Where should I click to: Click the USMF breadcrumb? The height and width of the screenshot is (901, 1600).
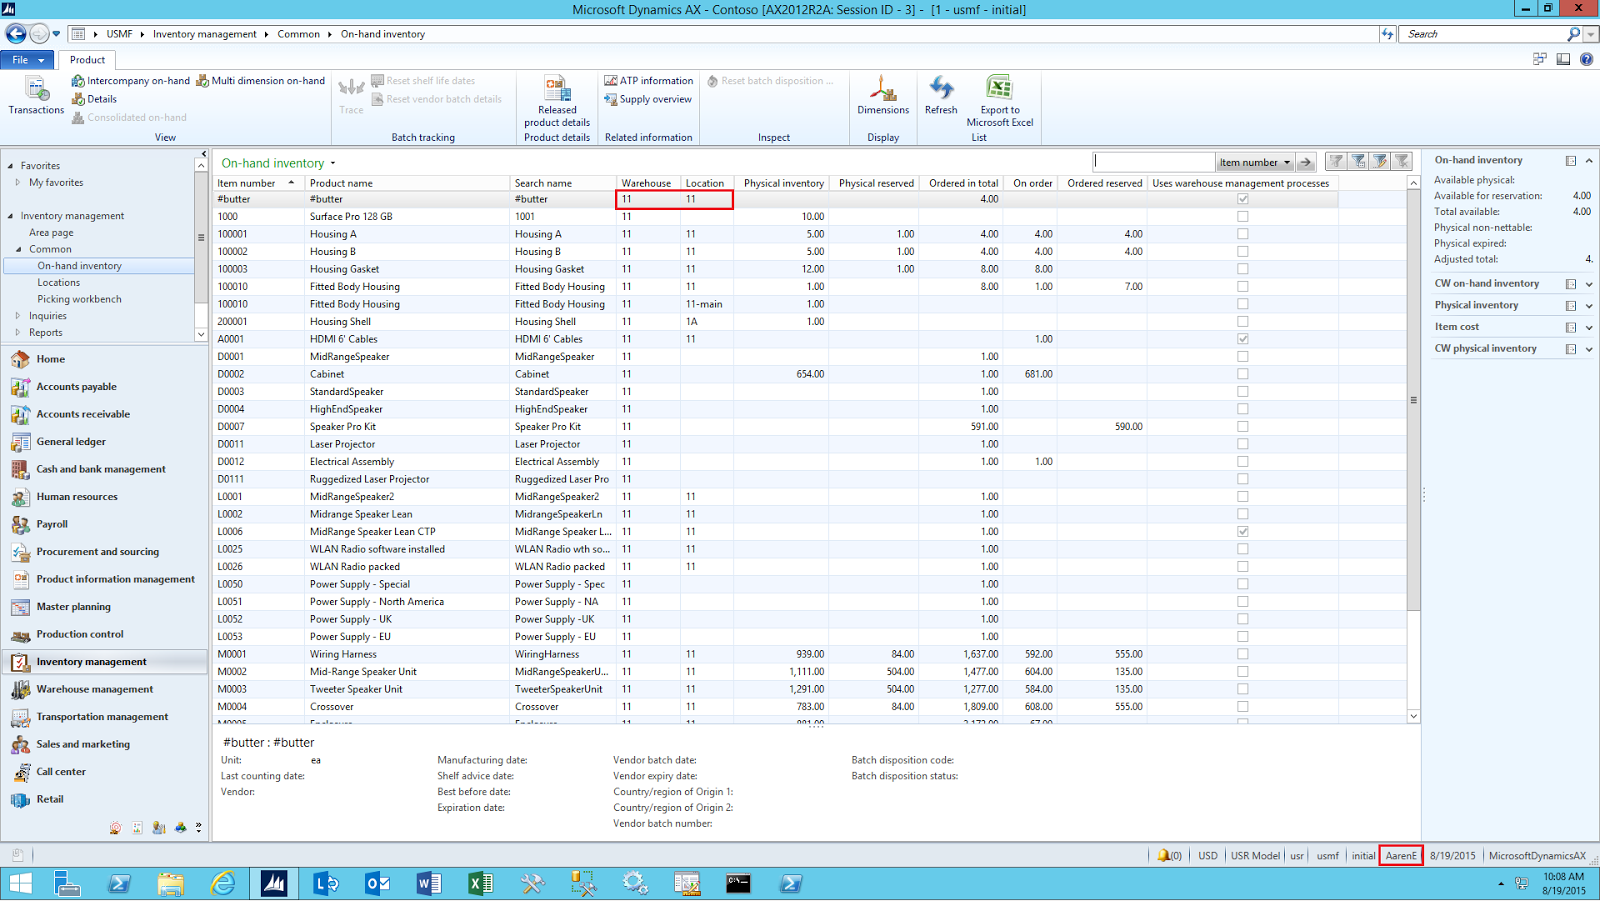click(x=120, y=34)
